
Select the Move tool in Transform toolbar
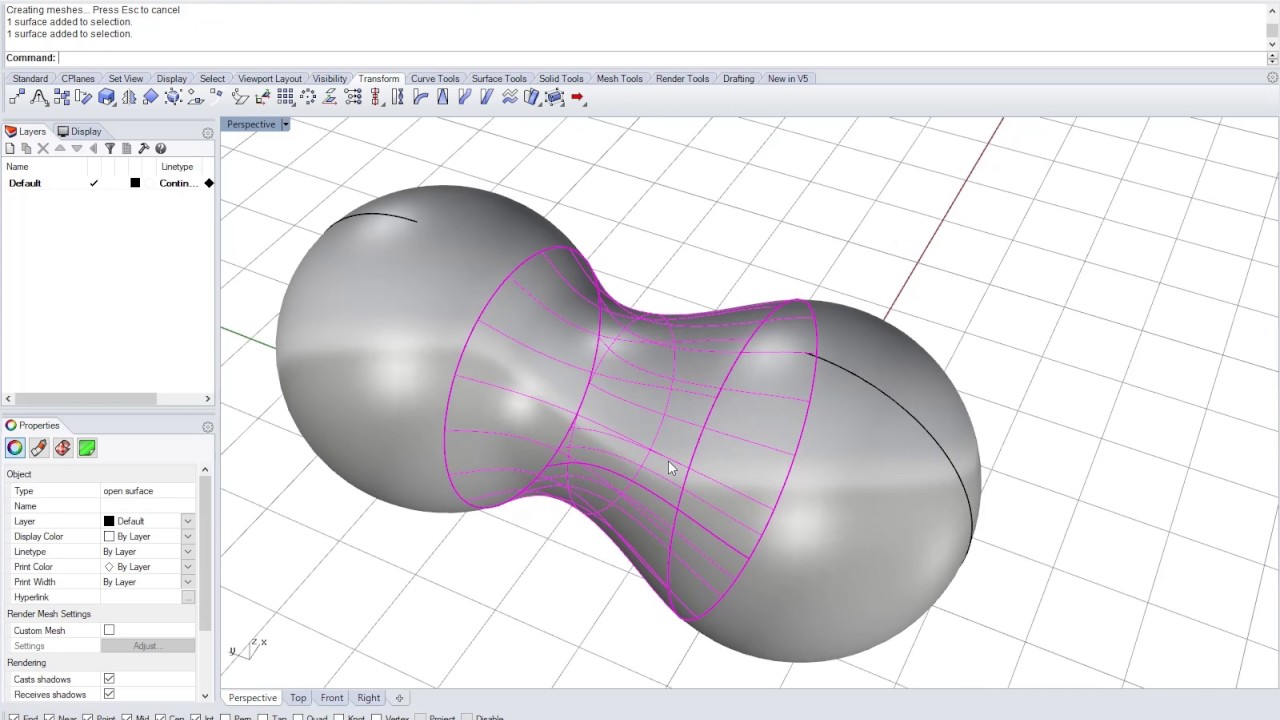[x=17, y=97]
